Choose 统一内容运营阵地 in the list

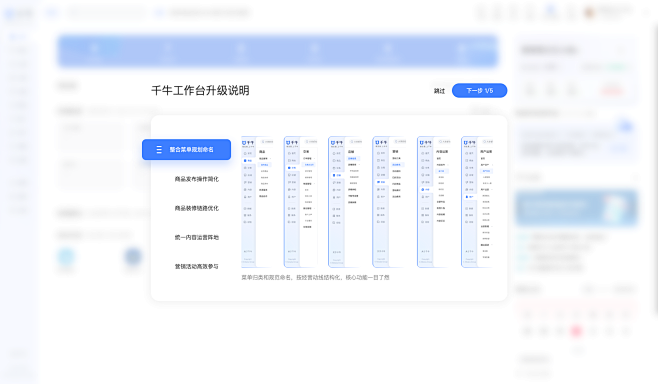click(196, 238)
